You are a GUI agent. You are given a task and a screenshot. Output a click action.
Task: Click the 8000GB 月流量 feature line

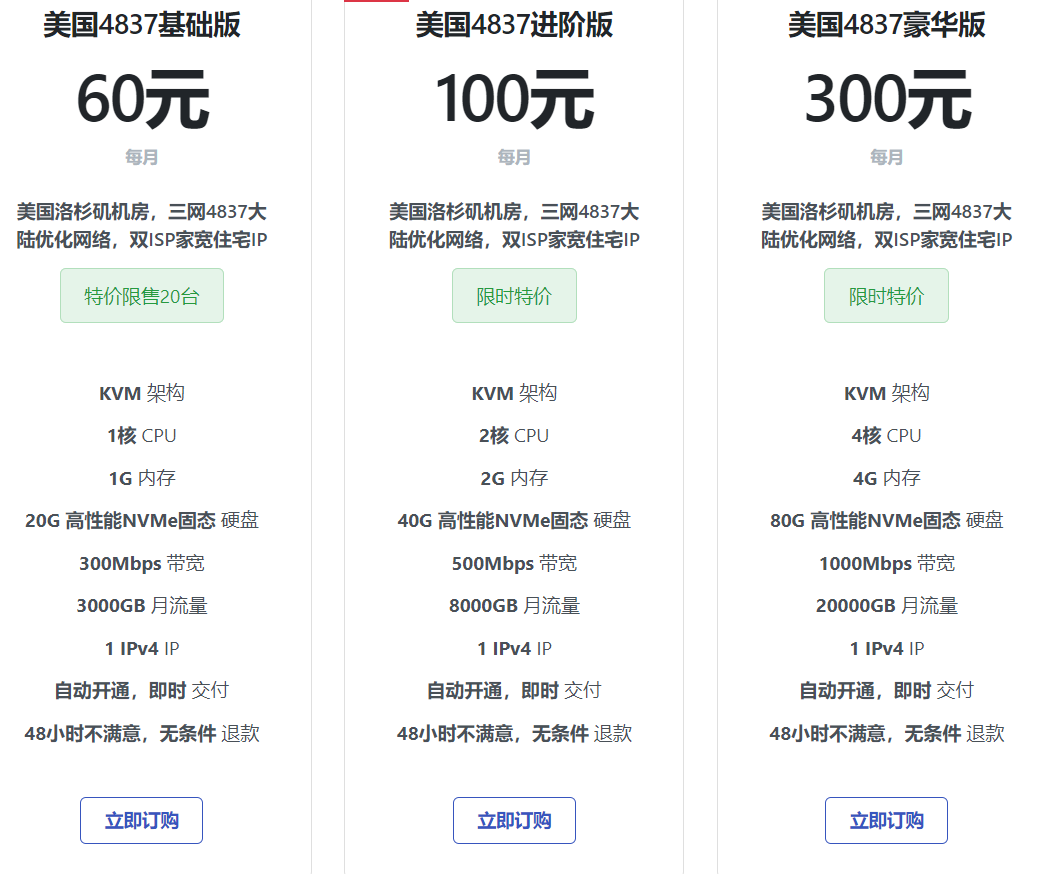click(x=514, y=606)
